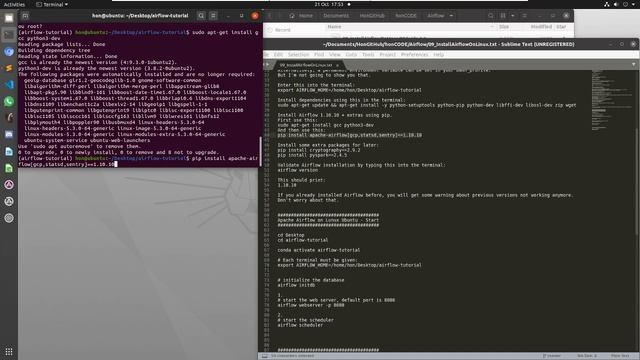Open LibreOffice Writer from dock
The width and height of the screenshot is (640, 360).
(9, 151)
